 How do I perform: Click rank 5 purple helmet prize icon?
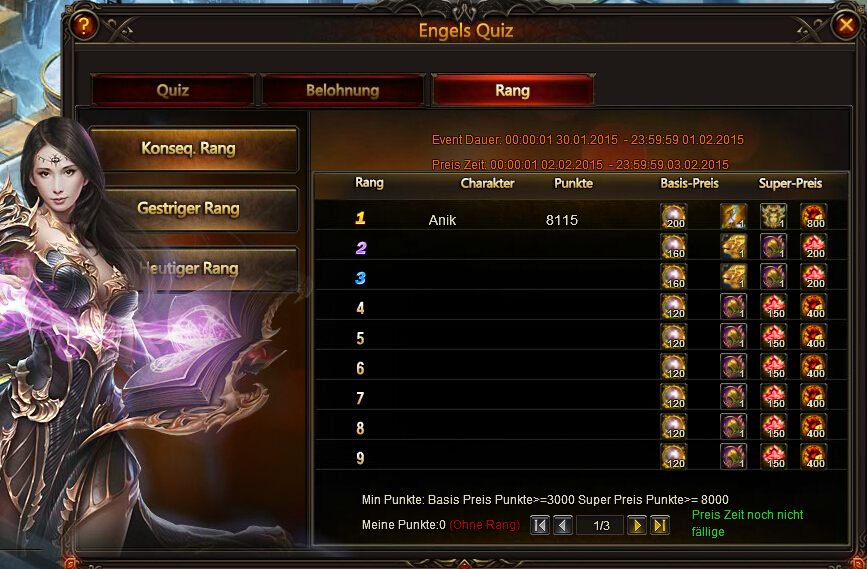[x=734, y=336]
